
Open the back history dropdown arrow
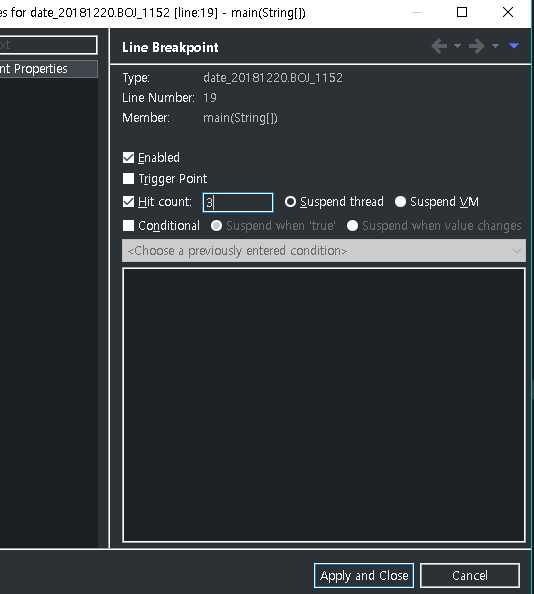click(x=457, y=46)
